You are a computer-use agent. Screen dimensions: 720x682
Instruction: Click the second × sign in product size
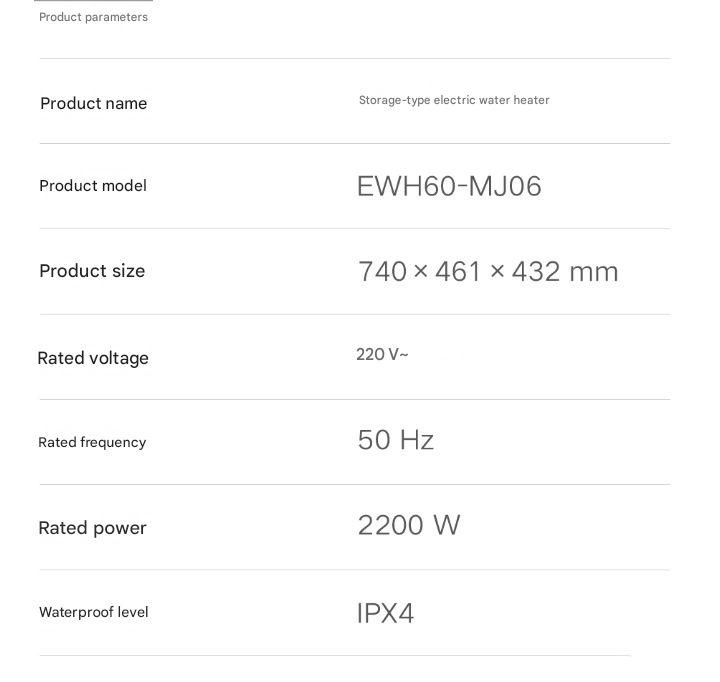tap(497, 271)
